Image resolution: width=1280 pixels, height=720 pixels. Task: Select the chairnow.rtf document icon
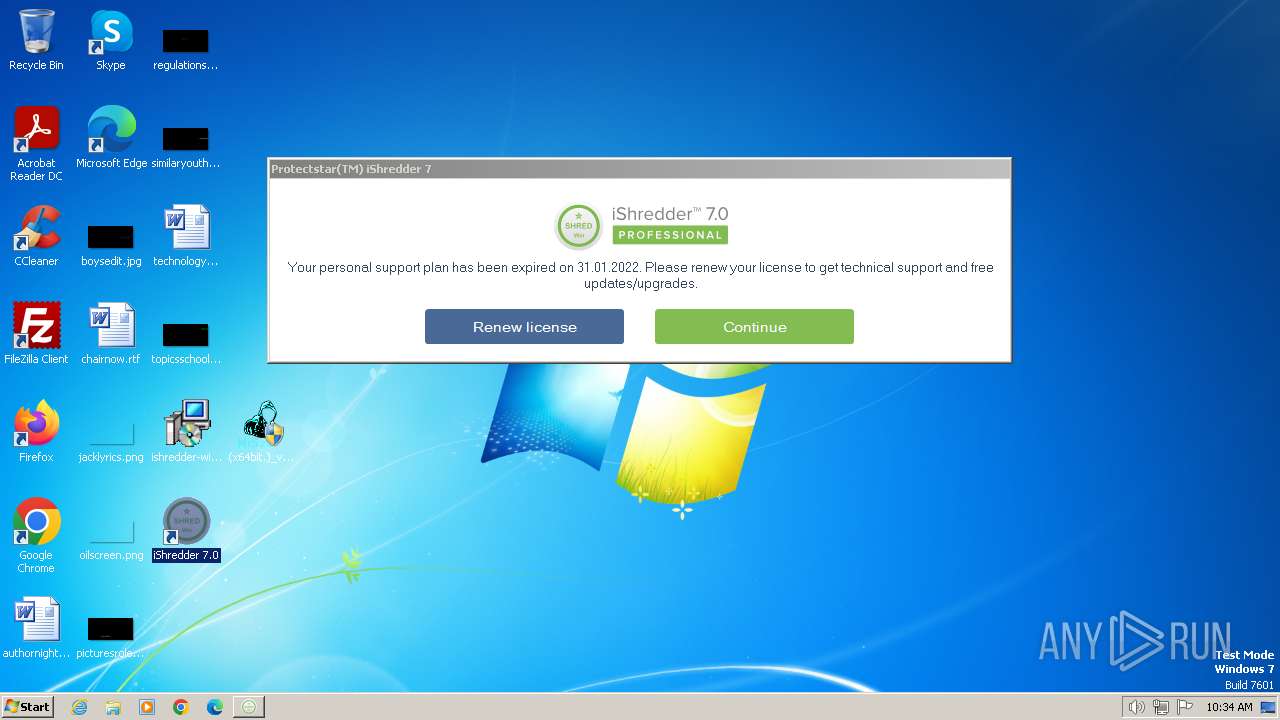111,334
